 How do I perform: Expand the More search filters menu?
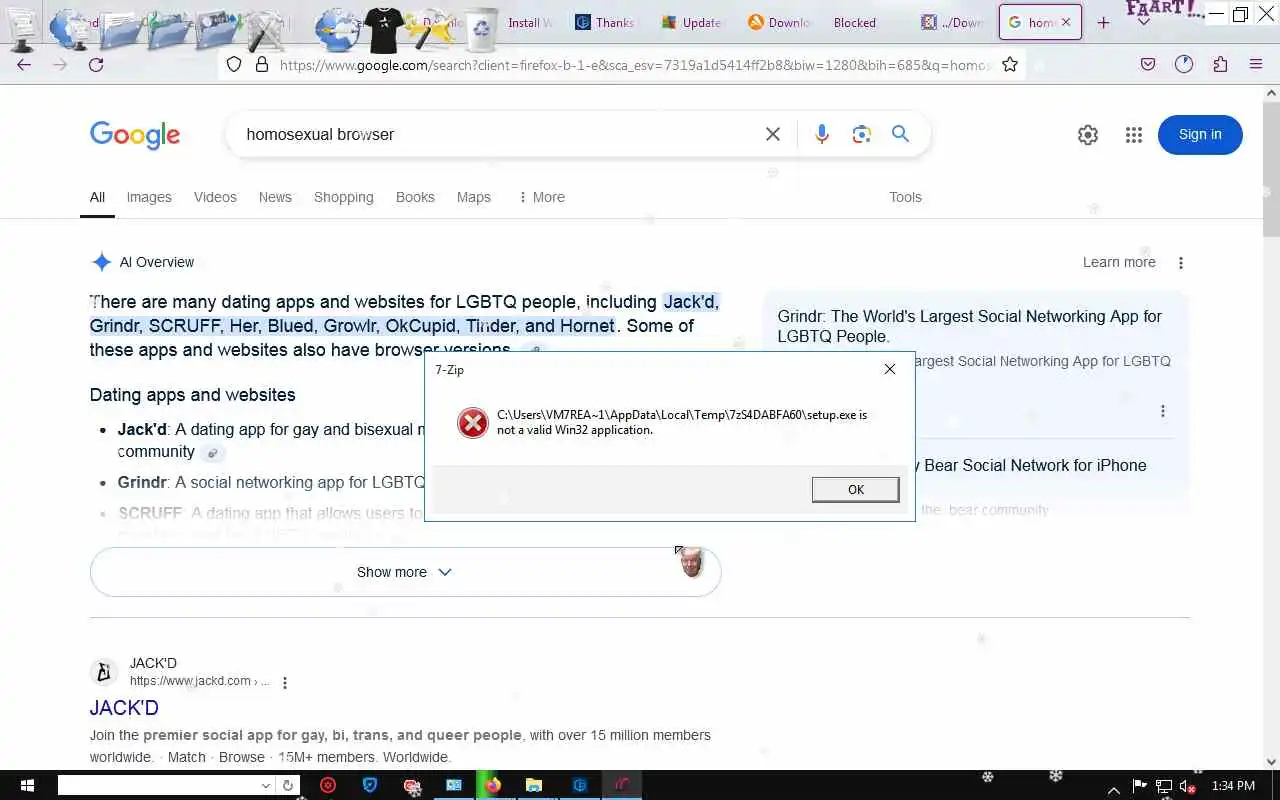click(541, 197)
